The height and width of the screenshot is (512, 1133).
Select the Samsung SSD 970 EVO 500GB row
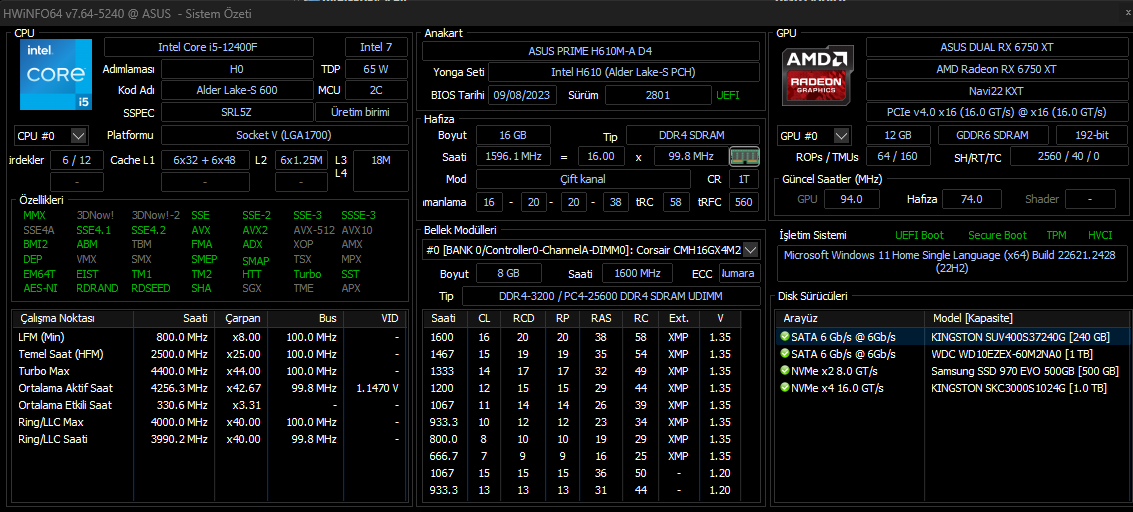[x=952, y=371]
